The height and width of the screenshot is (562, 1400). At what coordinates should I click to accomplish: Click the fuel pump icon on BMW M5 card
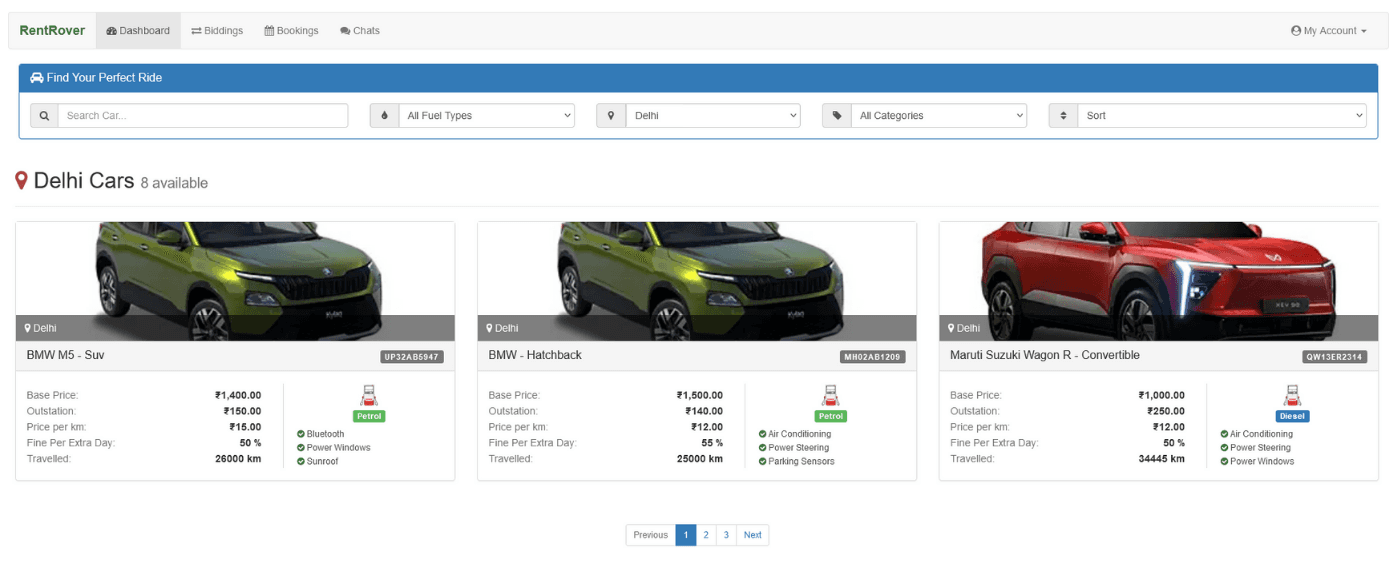369,396
